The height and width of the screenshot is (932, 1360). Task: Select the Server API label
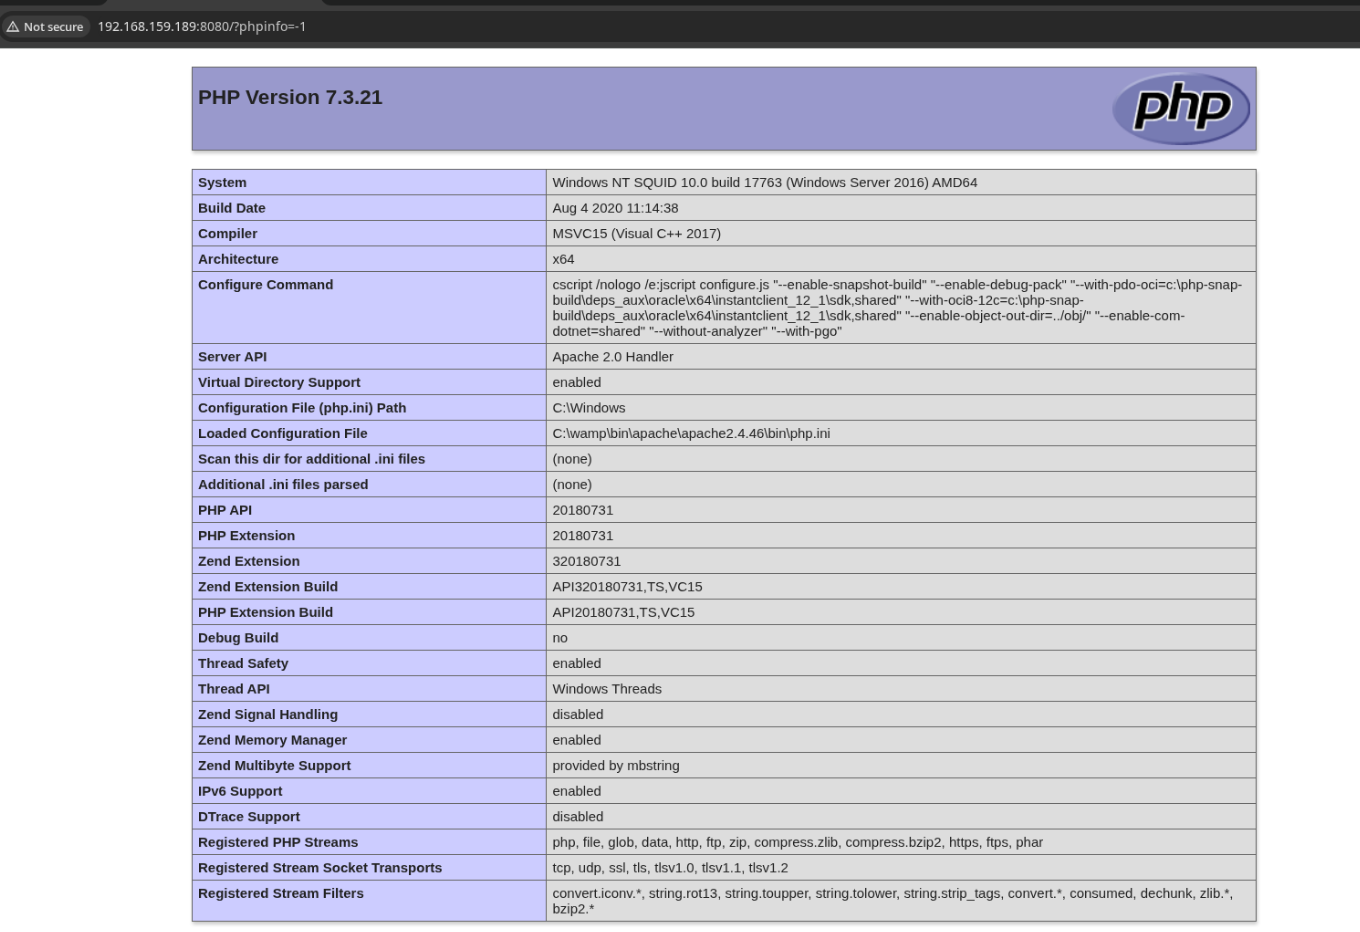[232, 356]
